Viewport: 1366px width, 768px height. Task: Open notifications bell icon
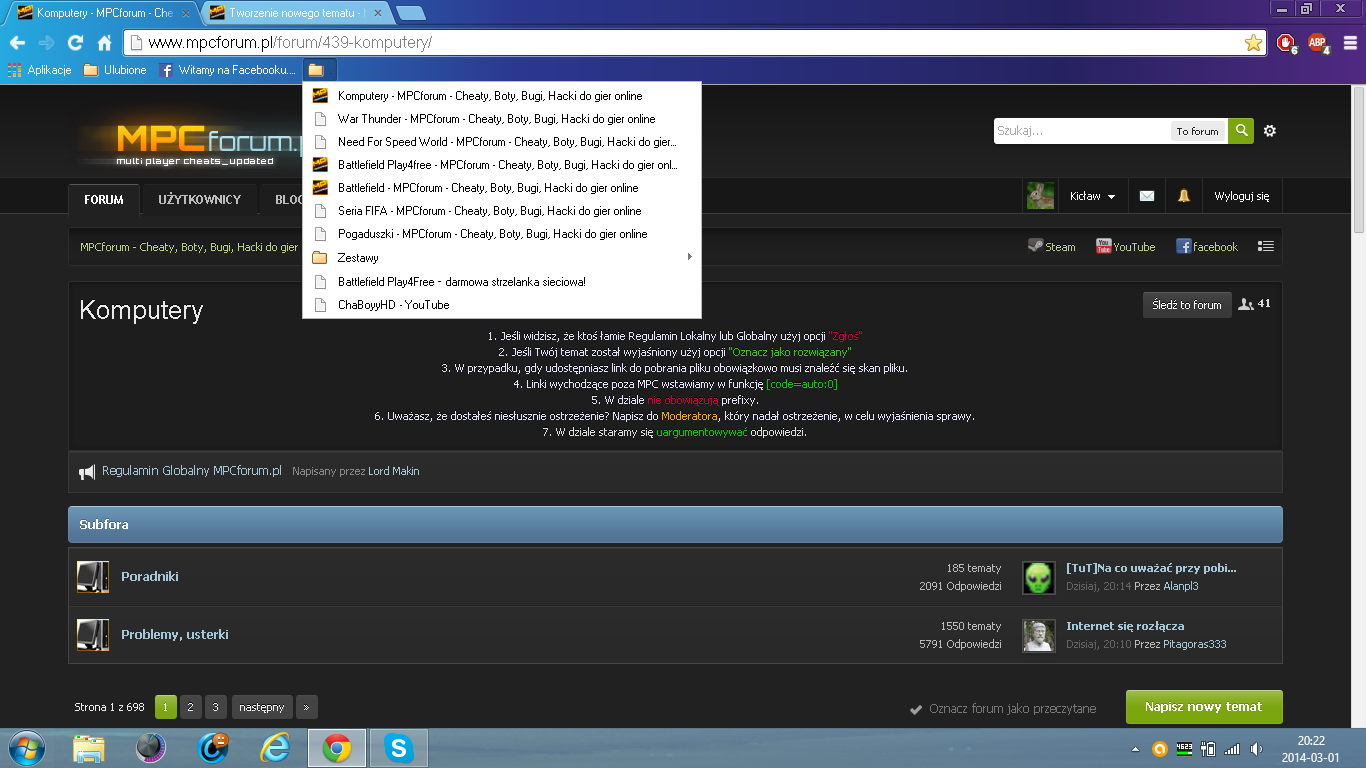click(x=1183, y=196)
